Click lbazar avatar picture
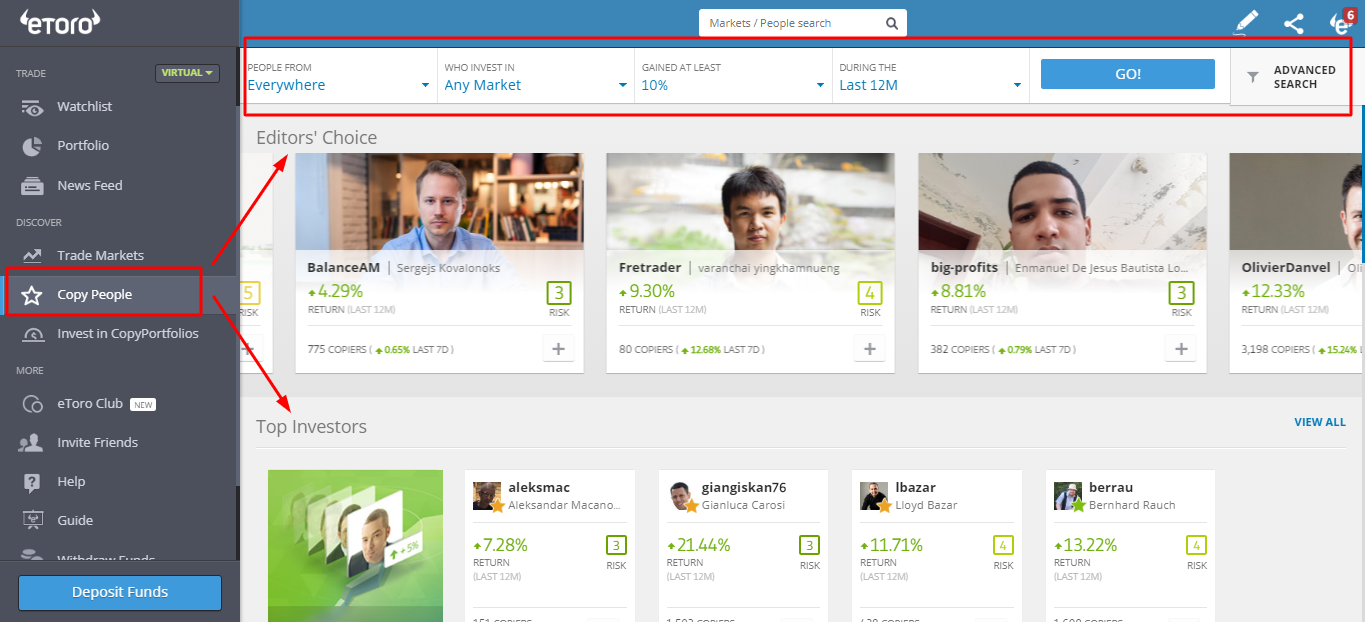Viewport: 1365px width, 622px height. 873,496
